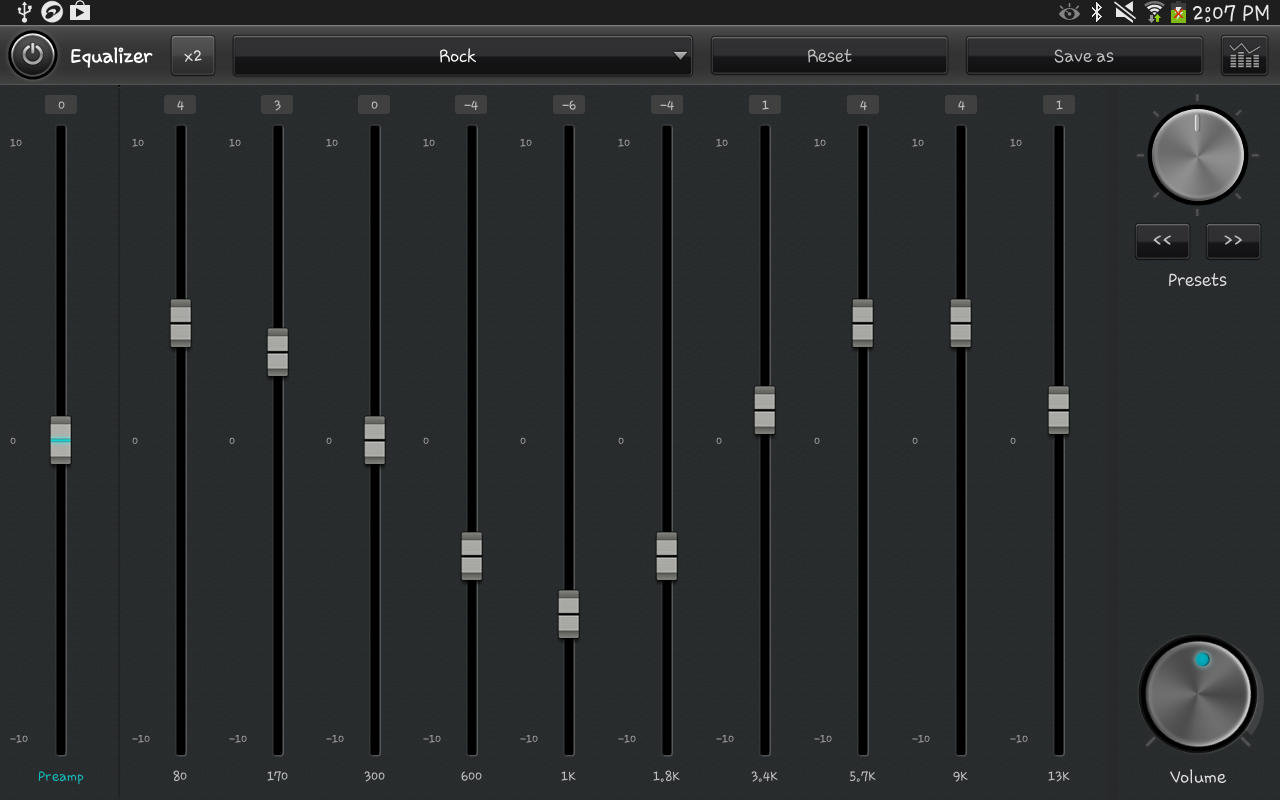The height and width of the screenshot is (800, 1280).
Task: Open the spectrum graph panel icon
Action: (1246, 55)
